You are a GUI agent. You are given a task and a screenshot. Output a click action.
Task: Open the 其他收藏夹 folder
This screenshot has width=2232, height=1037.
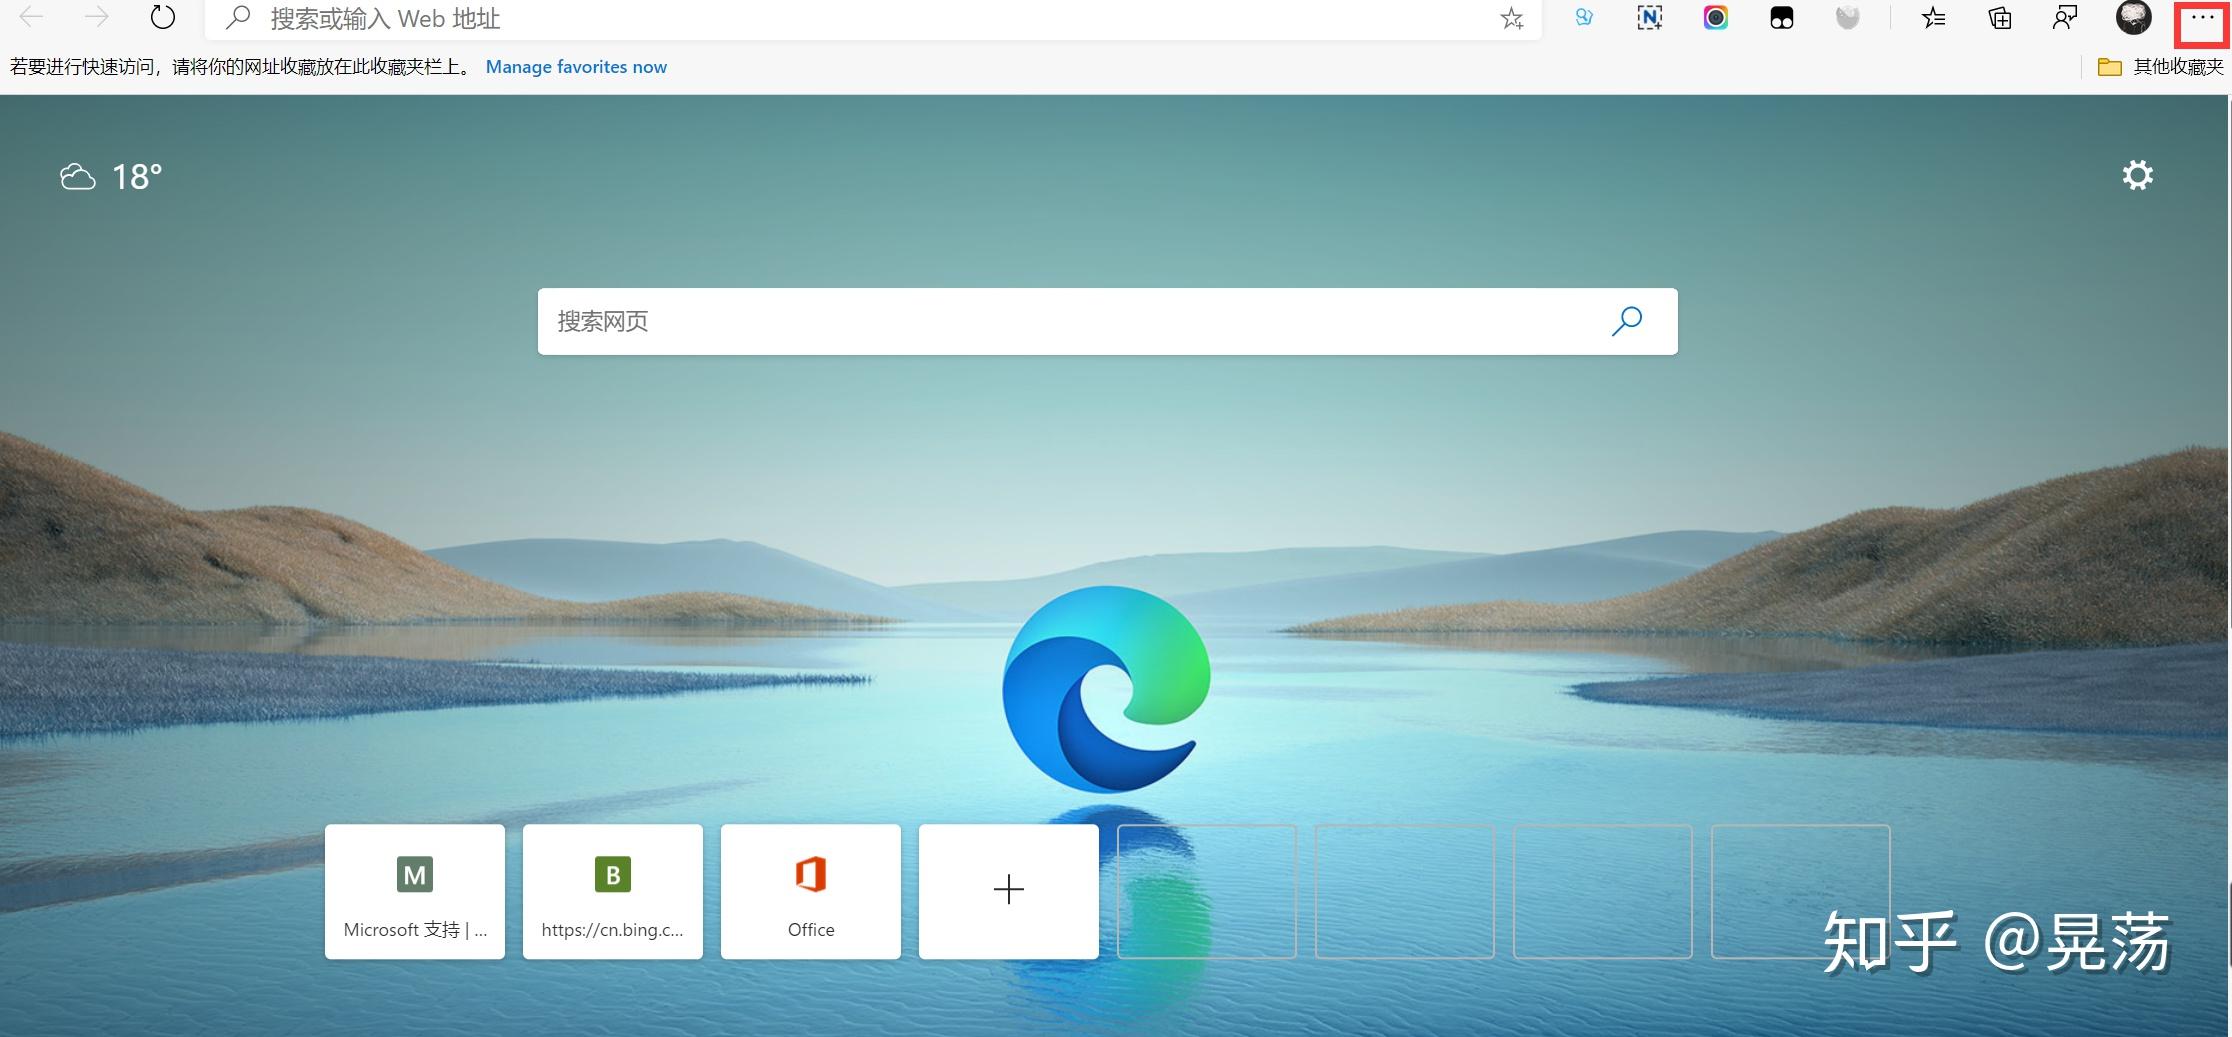(2160, 67)
